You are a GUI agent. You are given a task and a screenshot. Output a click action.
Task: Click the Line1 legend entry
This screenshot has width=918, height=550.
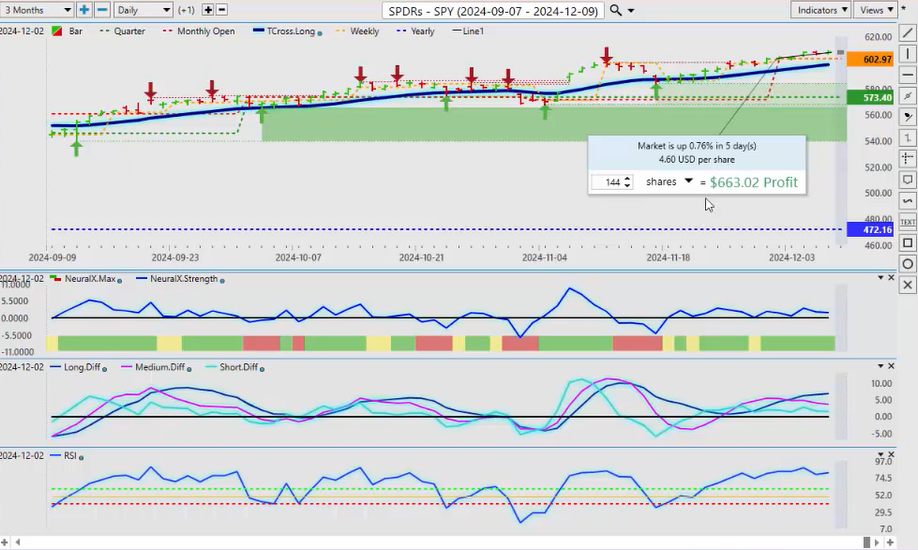(468, 31)
